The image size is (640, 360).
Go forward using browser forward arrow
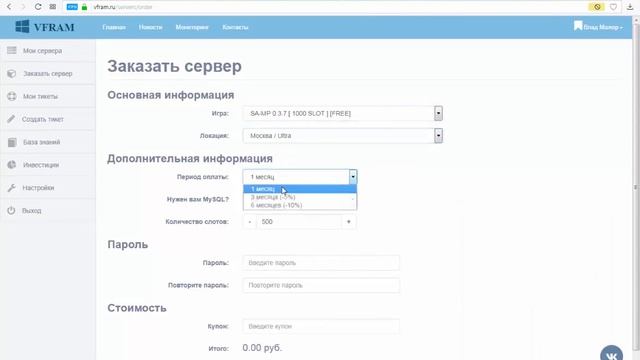click(x=23, y=7)
